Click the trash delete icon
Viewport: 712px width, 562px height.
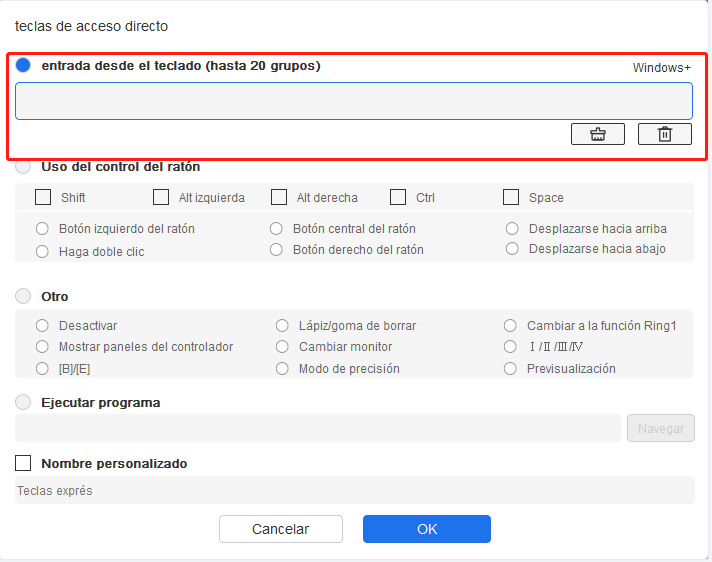(x=664, y=134)
